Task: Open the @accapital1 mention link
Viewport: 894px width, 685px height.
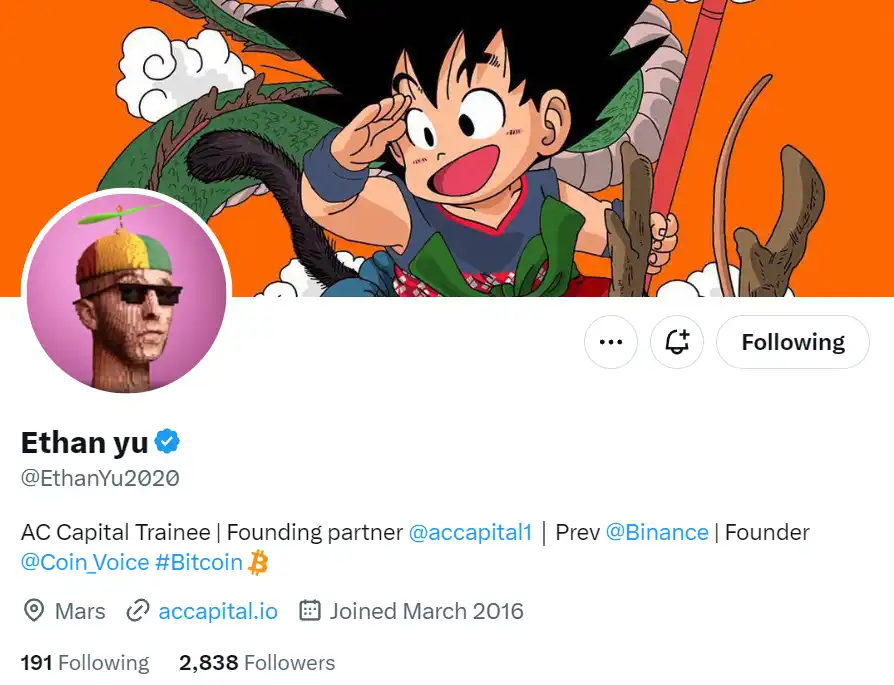Action: click(x=470, y=532)
